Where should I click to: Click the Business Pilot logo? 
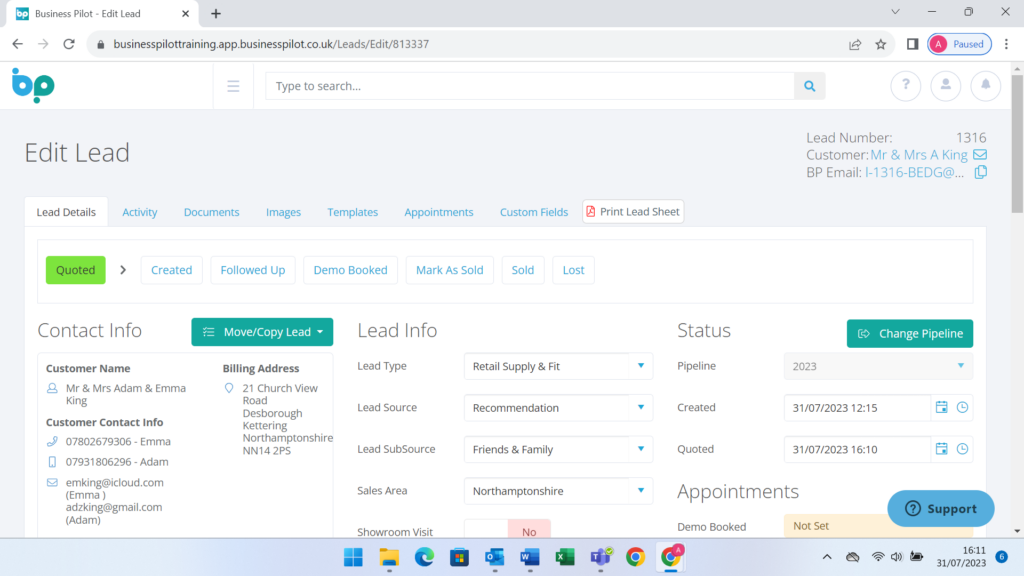point(33,86)
